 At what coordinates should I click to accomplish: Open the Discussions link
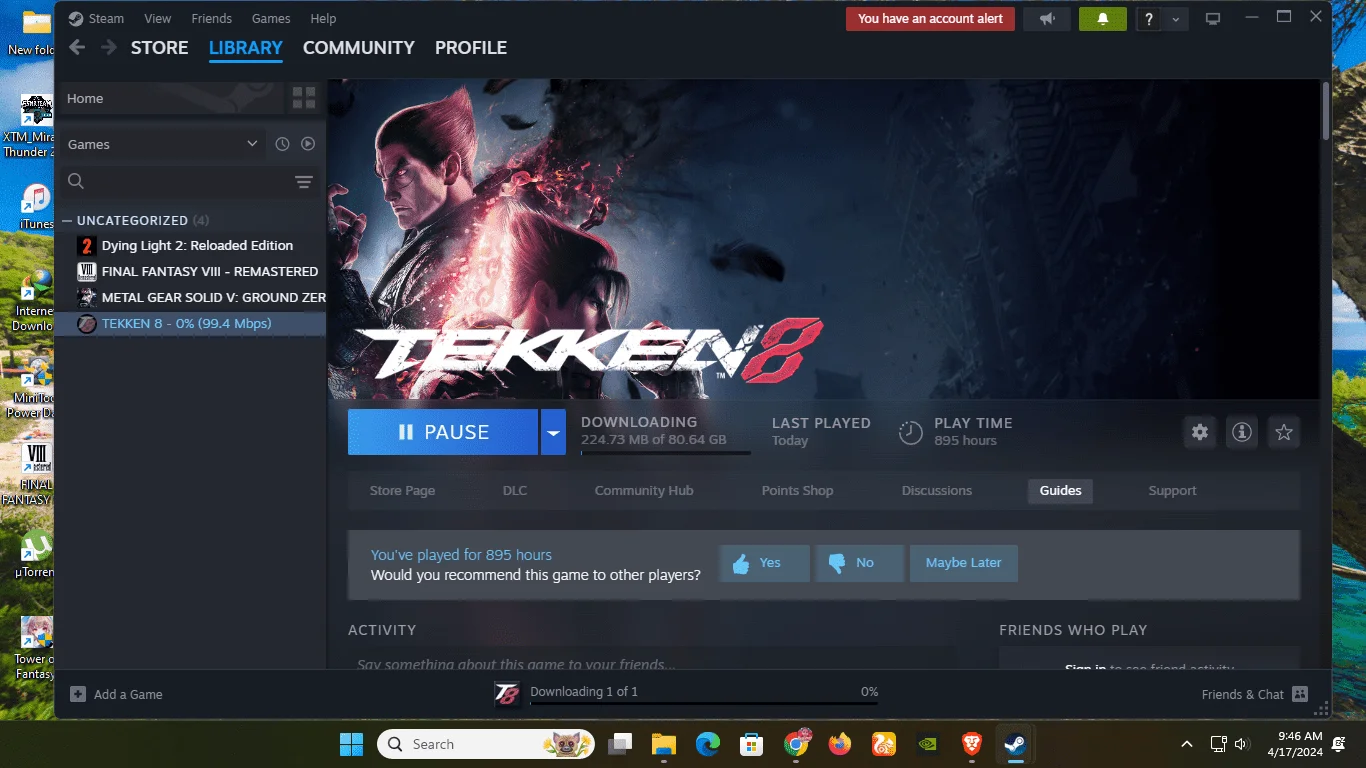pos(936,491)
